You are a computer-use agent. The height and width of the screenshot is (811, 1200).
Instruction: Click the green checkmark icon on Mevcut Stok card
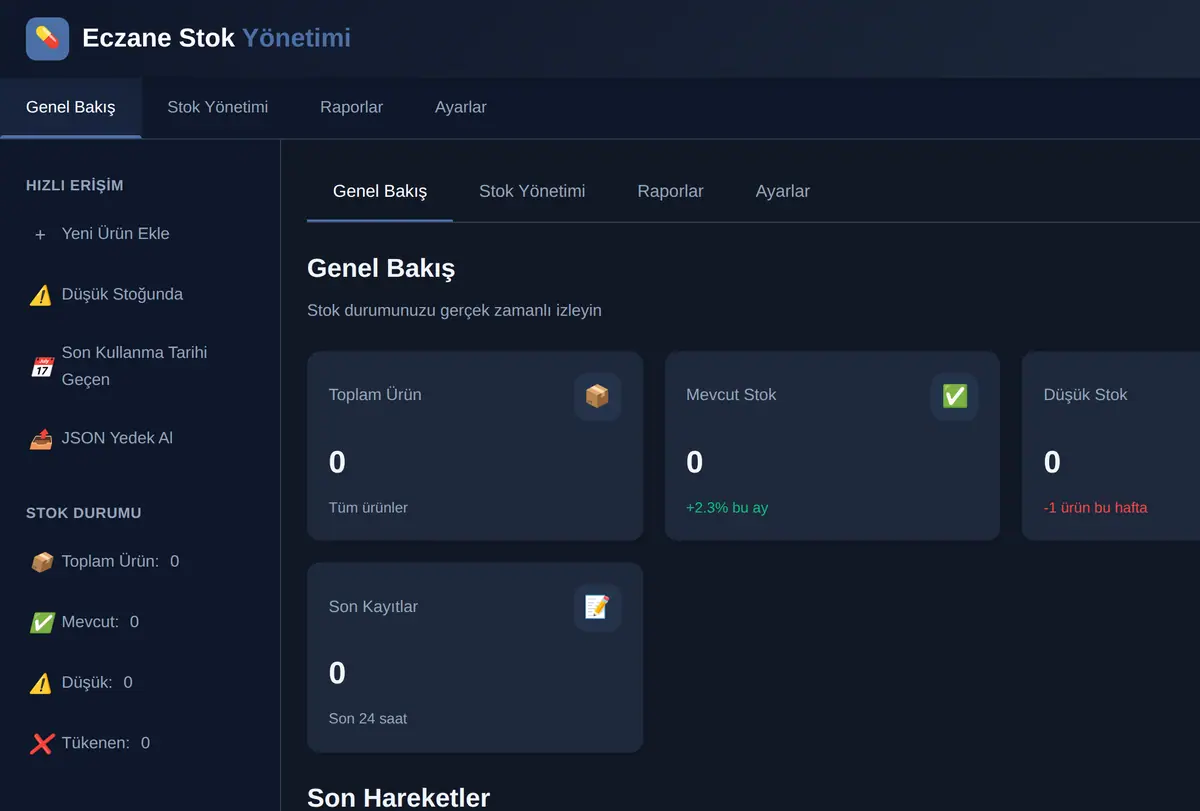(x=955, y=396)
